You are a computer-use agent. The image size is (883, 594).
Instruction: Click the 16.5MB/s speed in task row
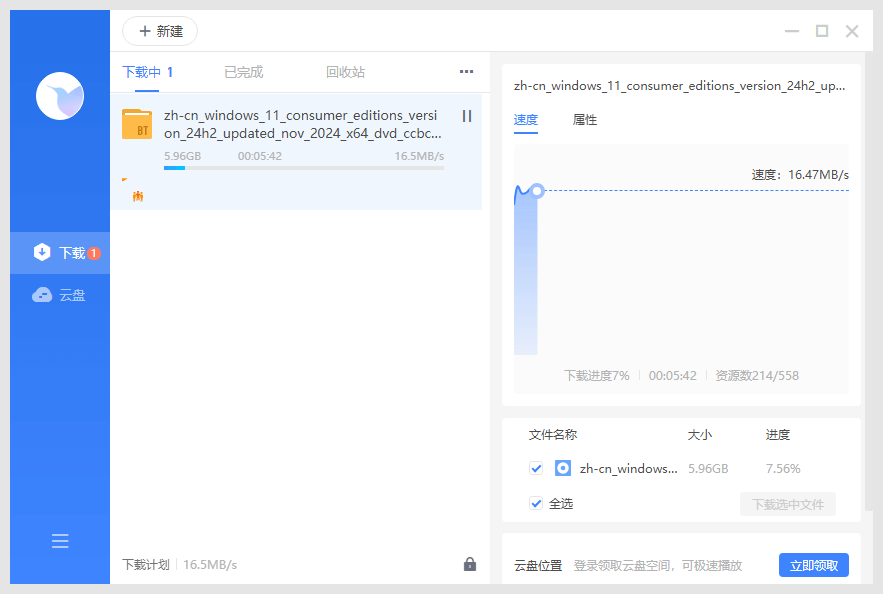click(419, 156)
